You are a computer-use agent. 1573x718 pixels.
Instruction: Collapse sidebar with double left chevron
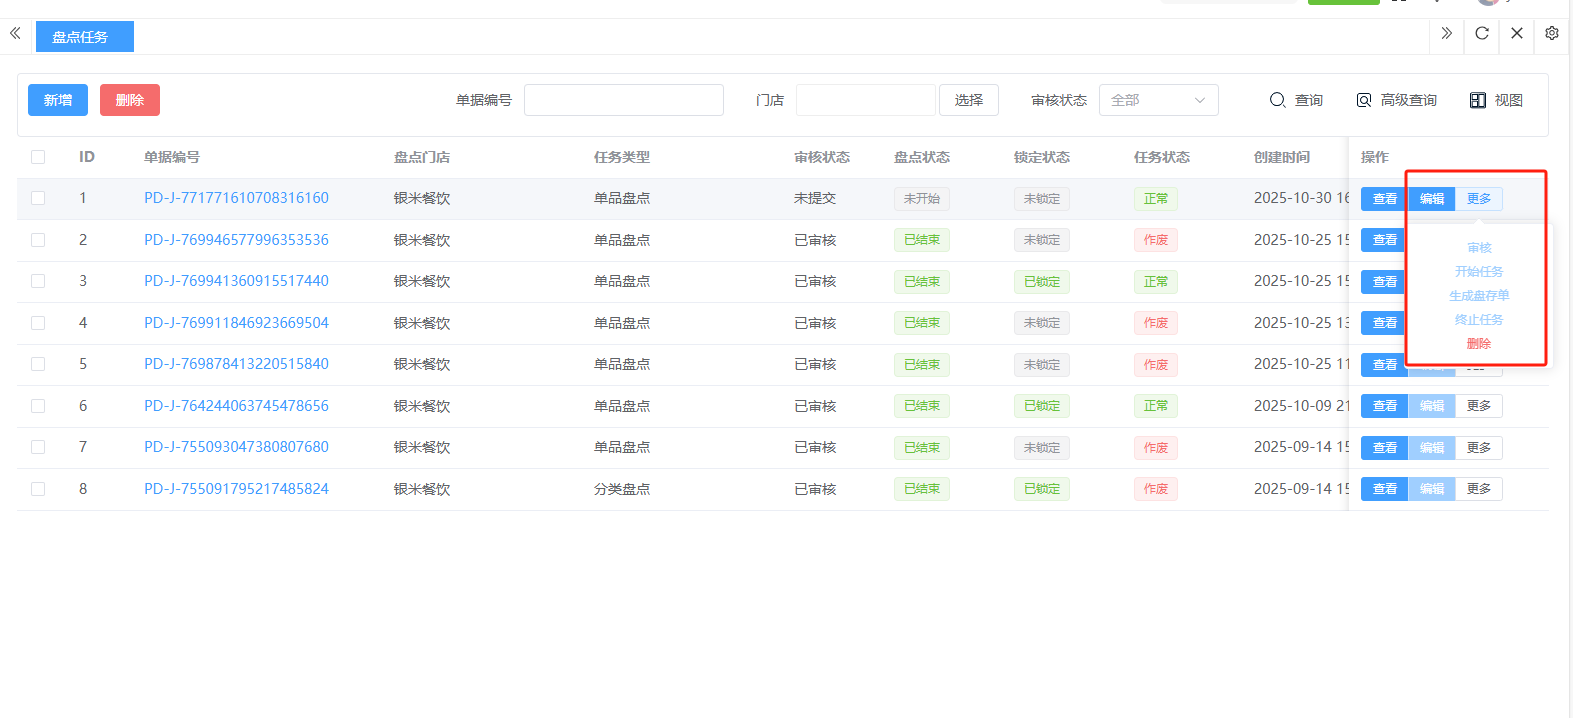tap(15, 34)
